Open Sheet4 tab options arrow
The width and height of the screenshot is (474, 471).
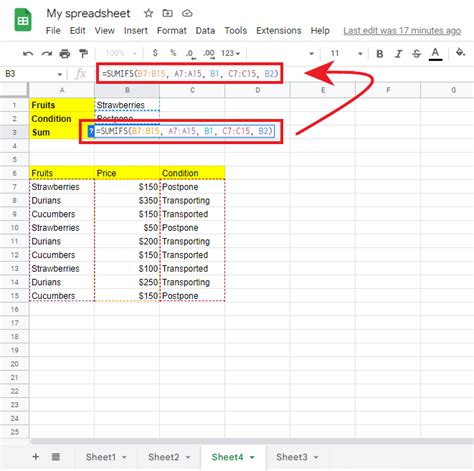252,457
